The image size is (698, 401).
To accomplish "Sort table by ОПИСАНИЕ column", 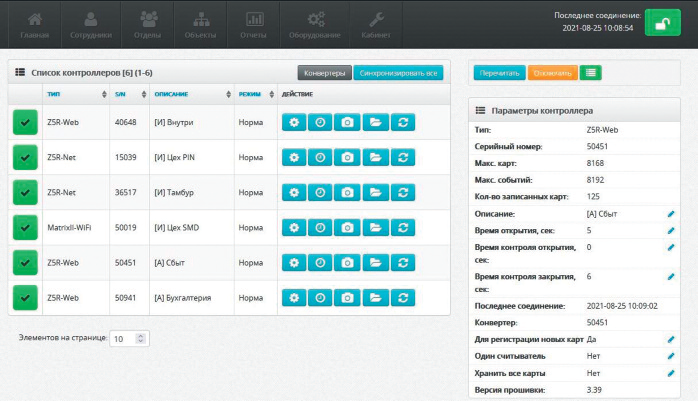I will point(192,94).
